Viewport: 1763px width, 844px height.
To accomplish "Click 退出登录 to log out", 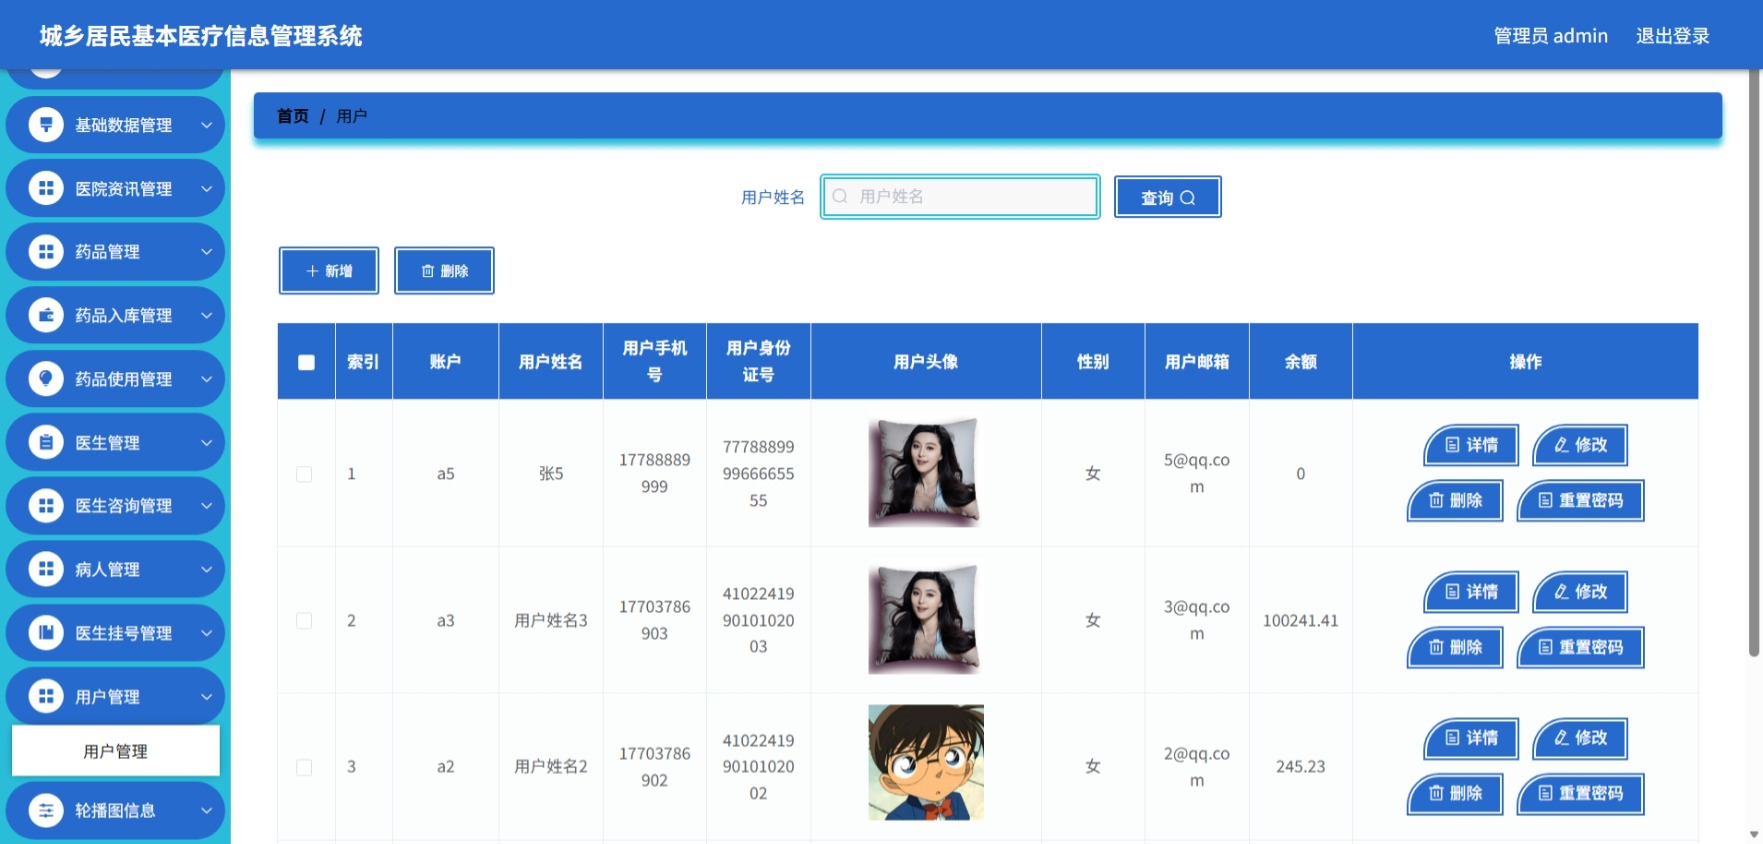I will (1672, 36).
